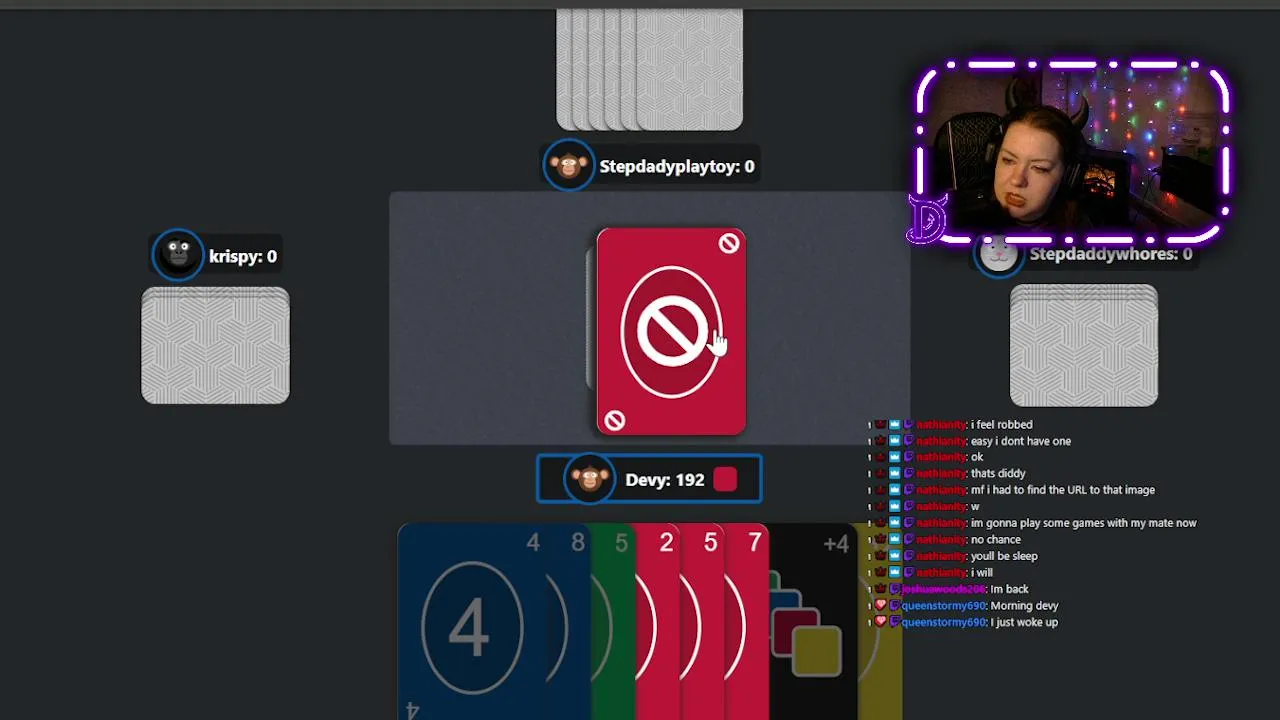
Task: Click the Stepdaddywhores: 0 name label
Action: pos(1111,254)
